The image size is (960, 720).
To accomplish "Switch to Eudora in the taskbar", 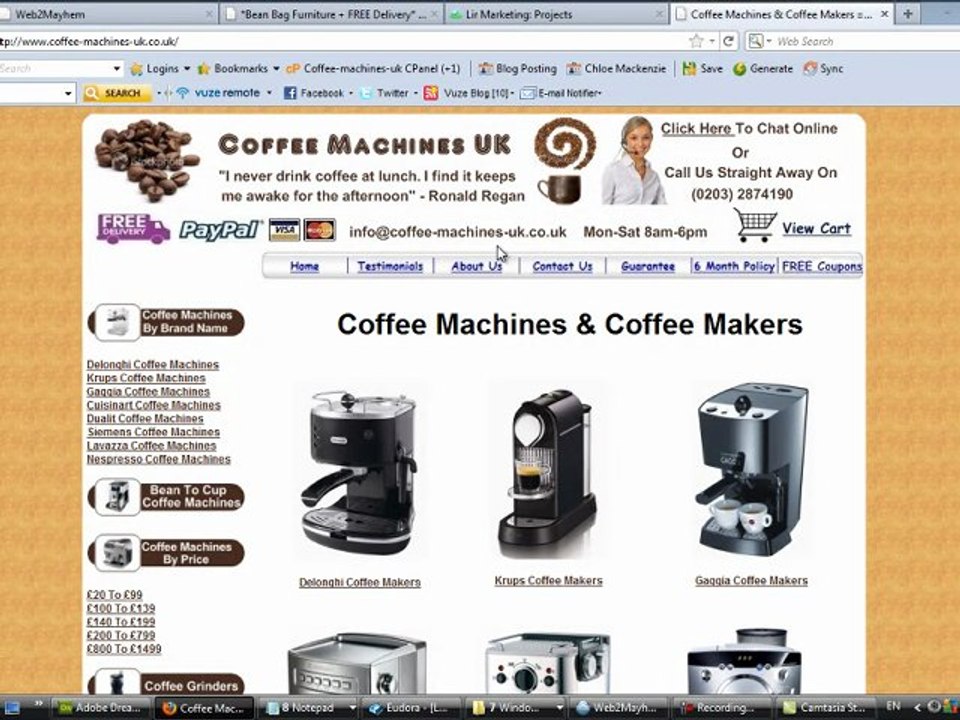I will pos(409,708).
